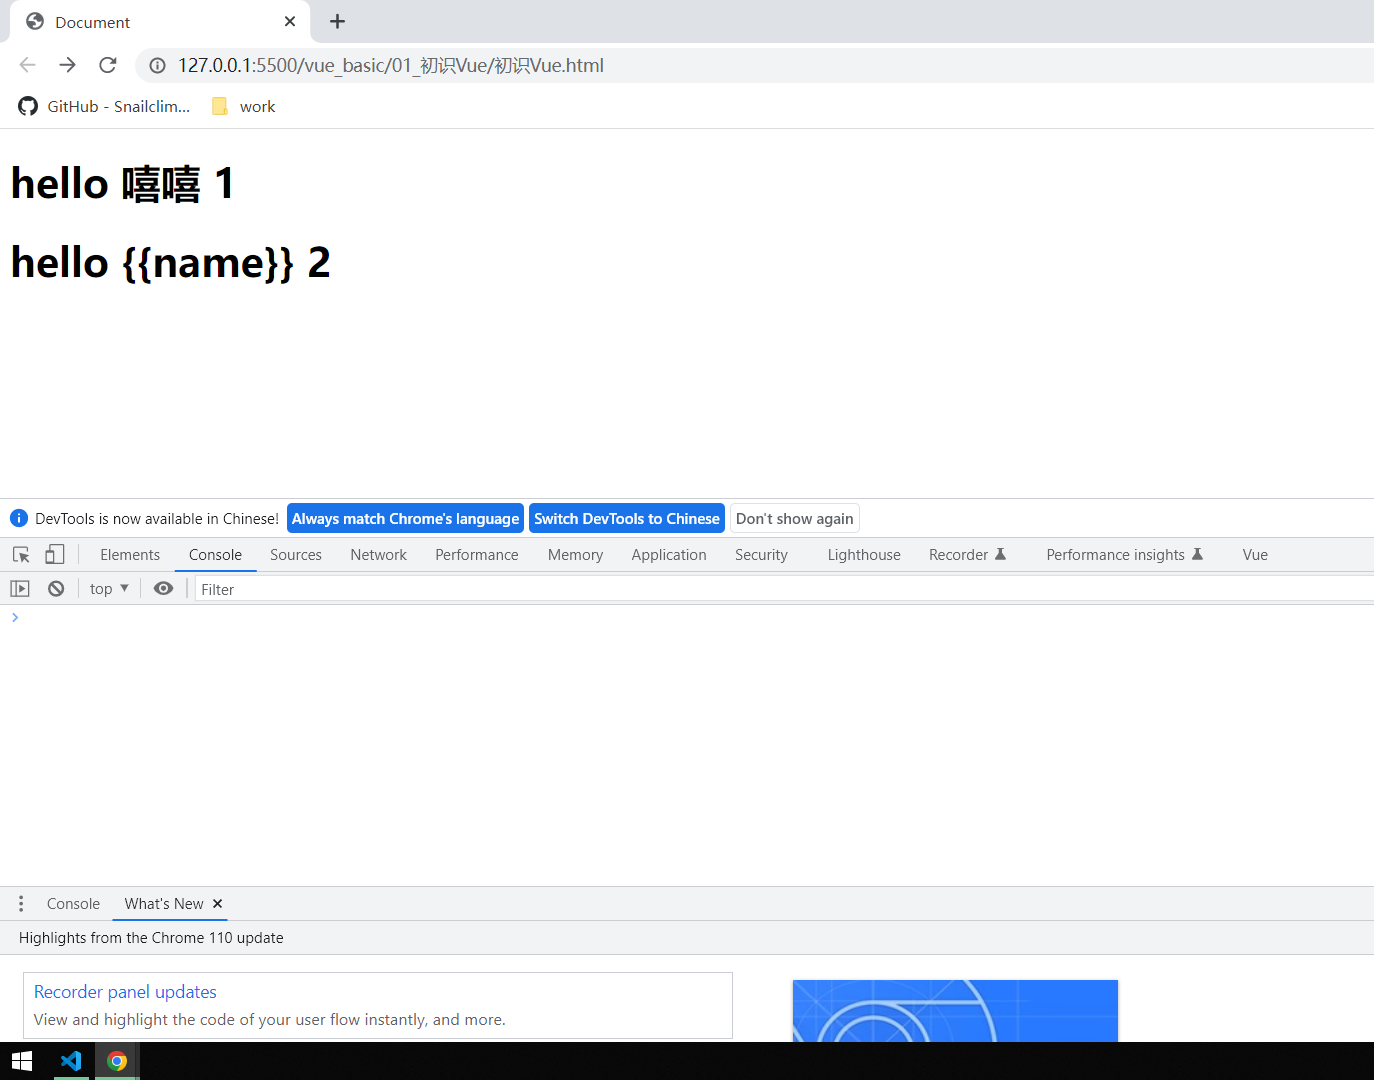Toggle the device toolbar
Image resolution: width=1374 pixels, height=1080 pixels.
55,554
